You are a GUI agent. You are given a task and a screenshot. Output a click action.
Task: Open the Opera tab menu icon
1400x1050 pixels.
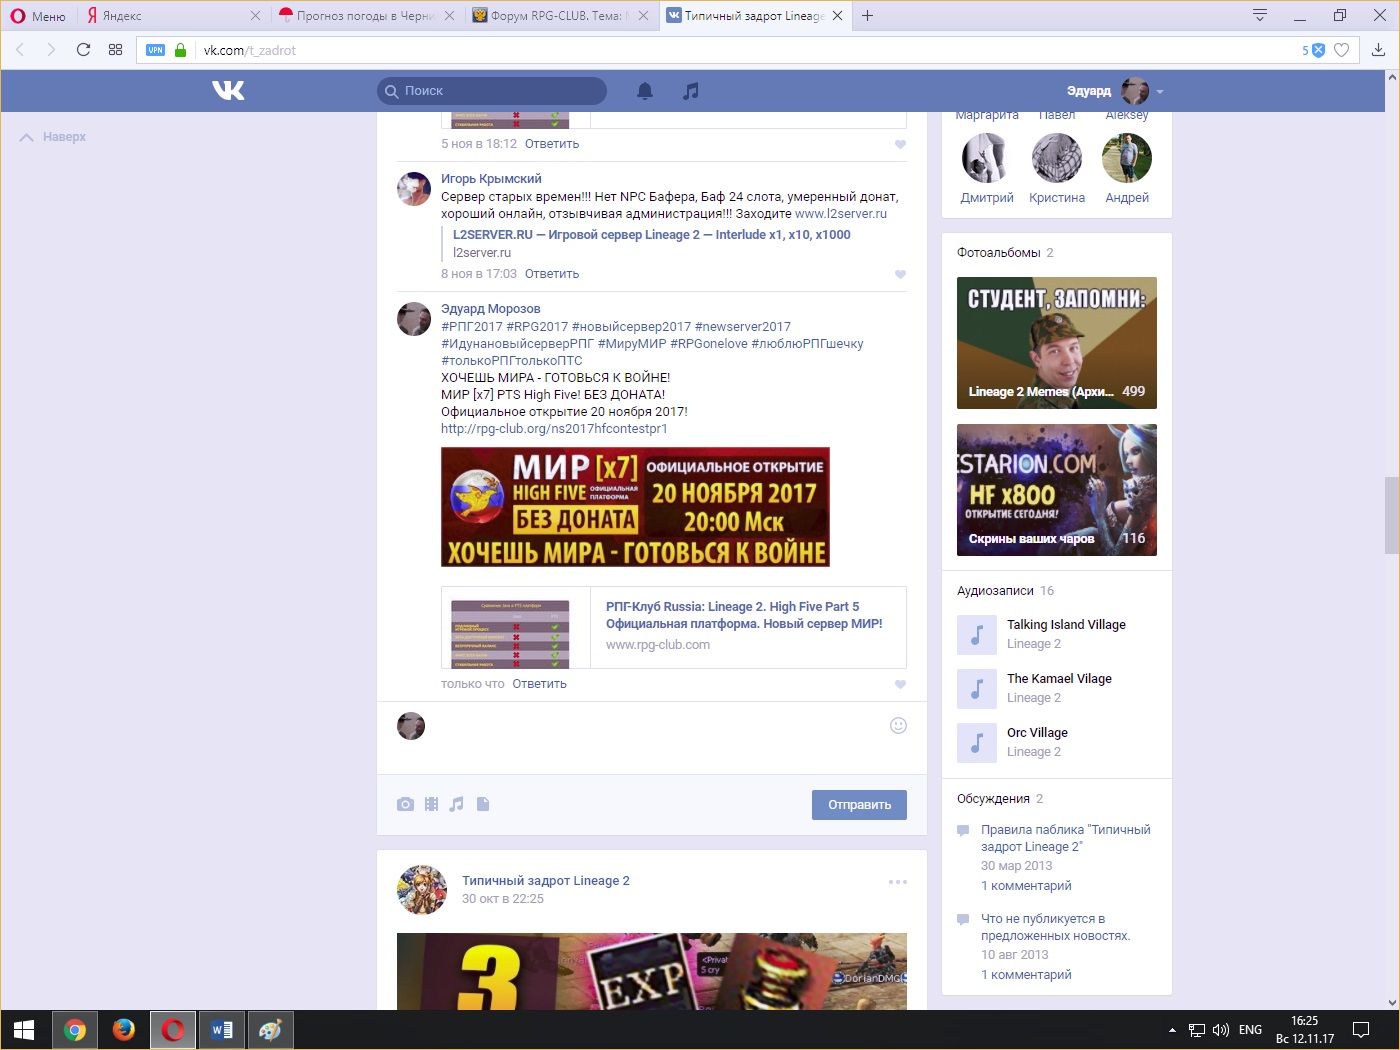tap(1260, 15)
